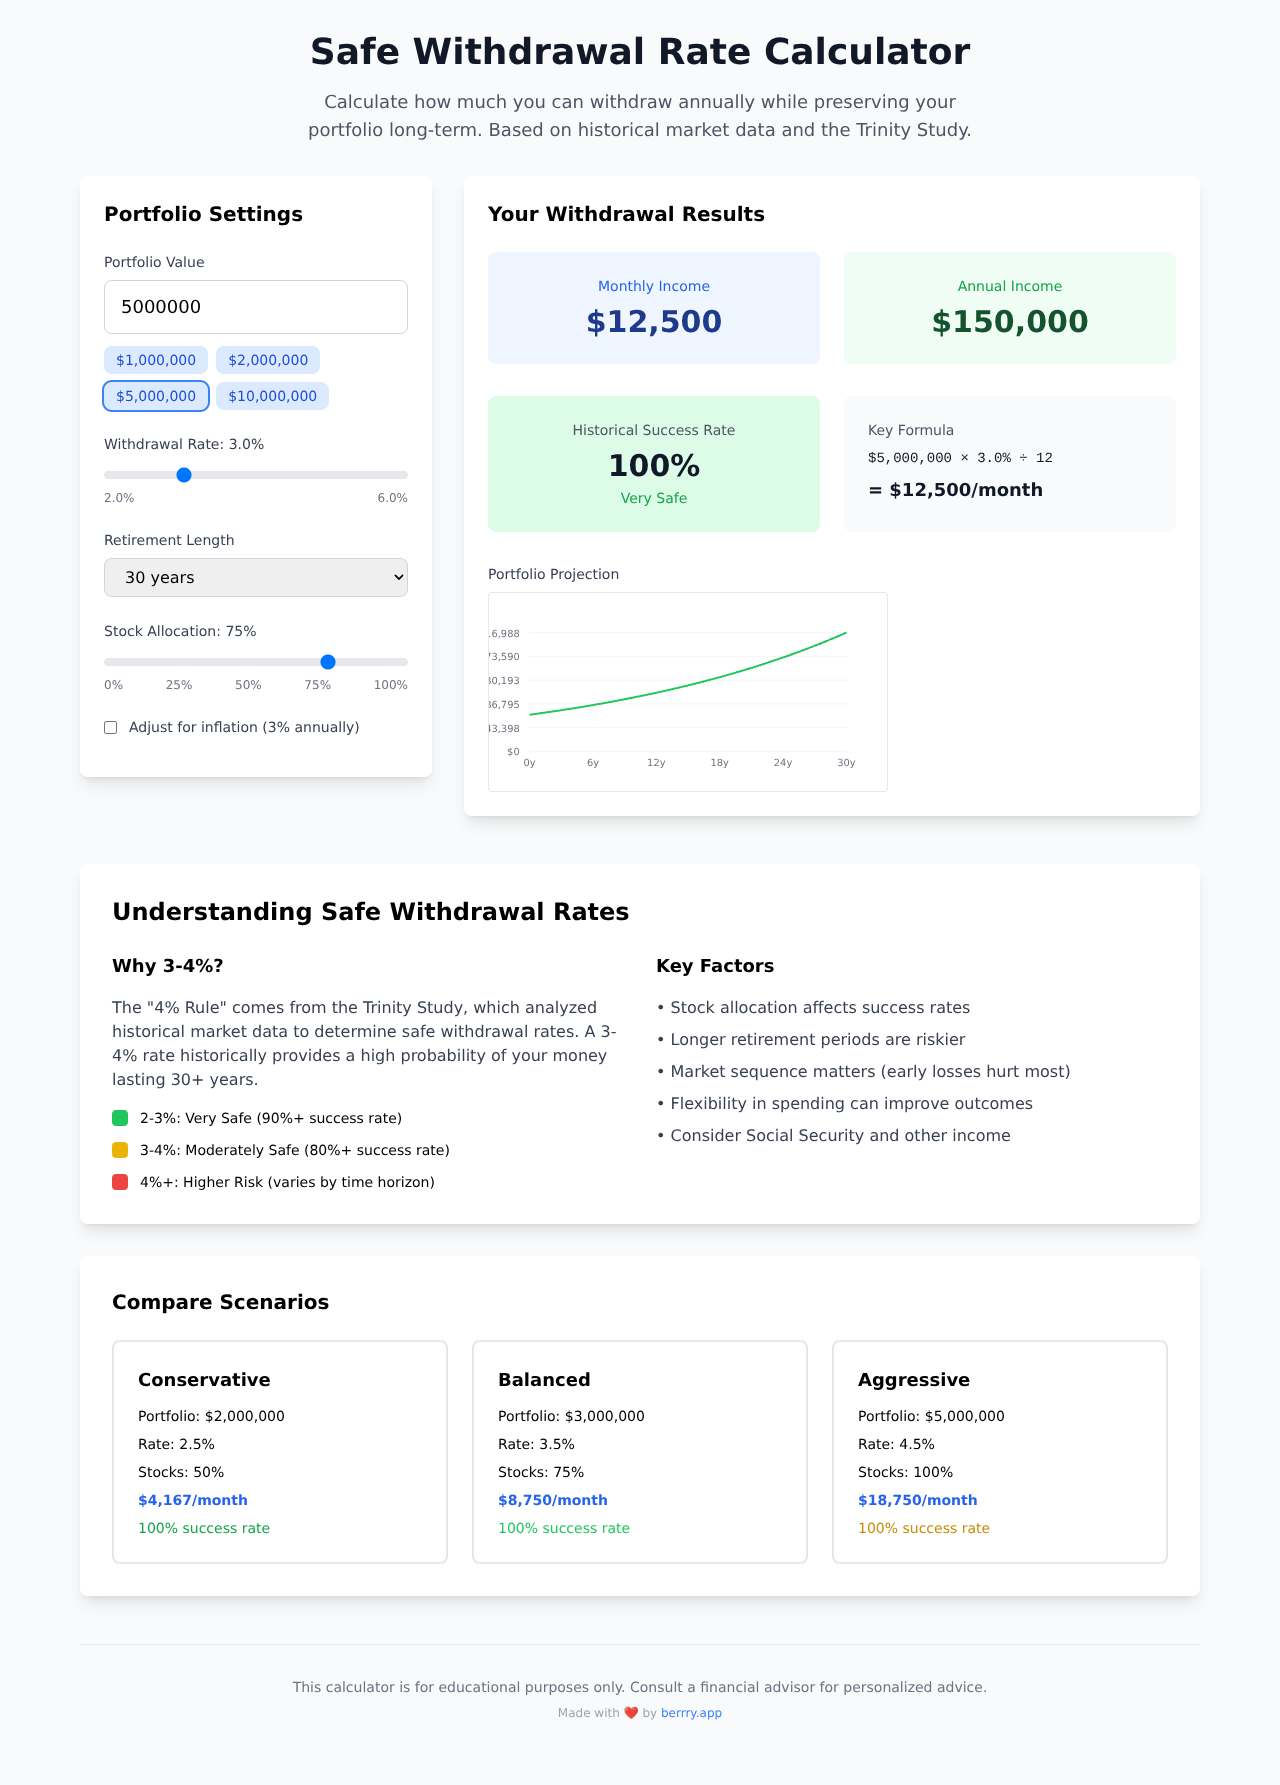Image resolution: width=1280 pixels, height=1785 pixels.
Task: Open the Retirement Length dropdown
Action: pyautogui.click(x=256, y=577)
